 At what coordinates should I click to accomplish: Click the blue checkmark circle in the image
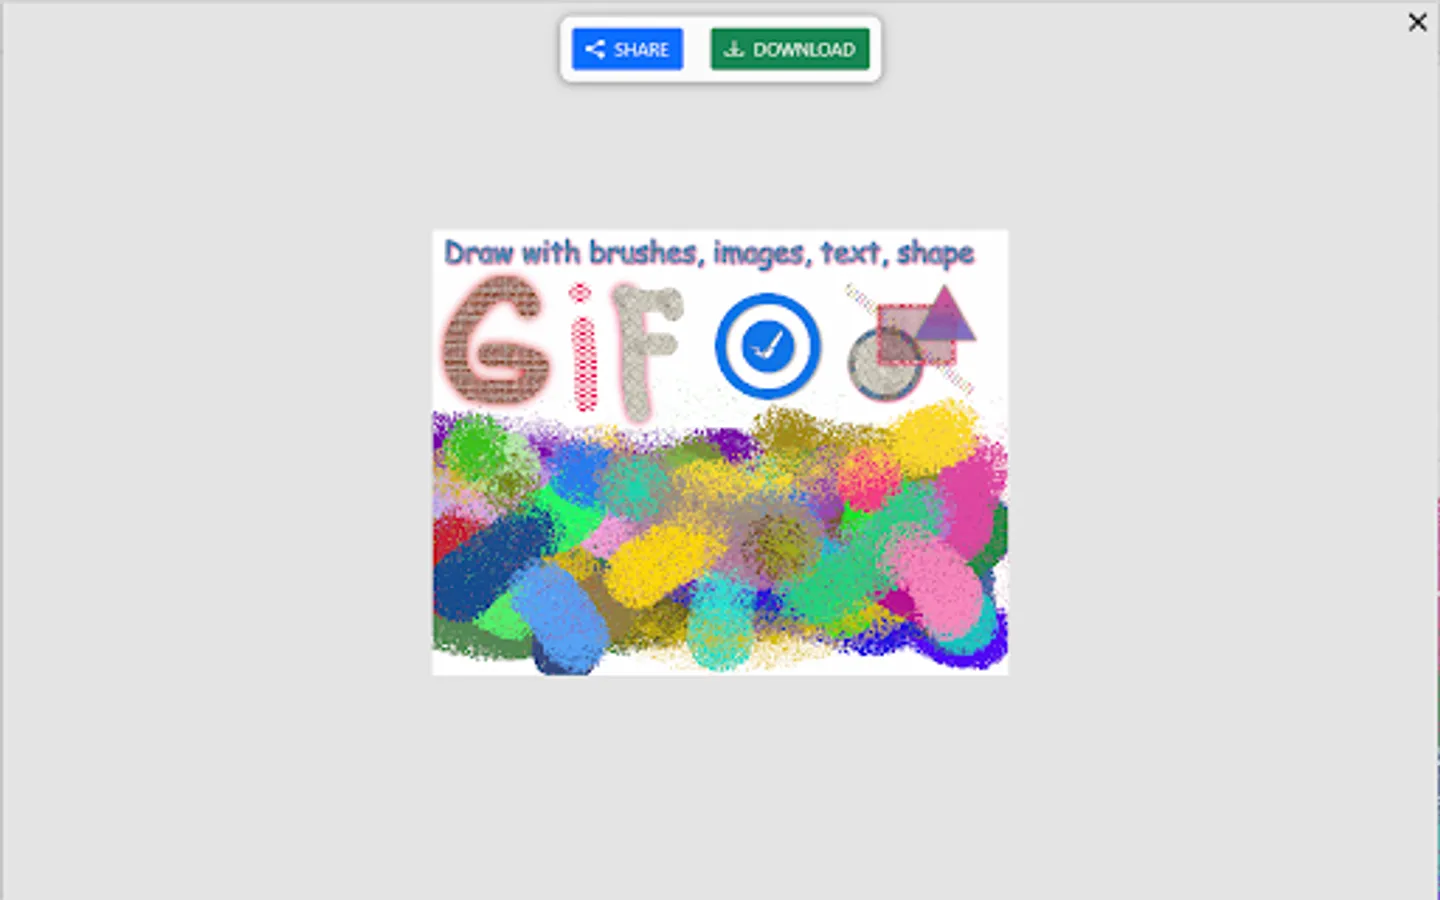[768, 346]
